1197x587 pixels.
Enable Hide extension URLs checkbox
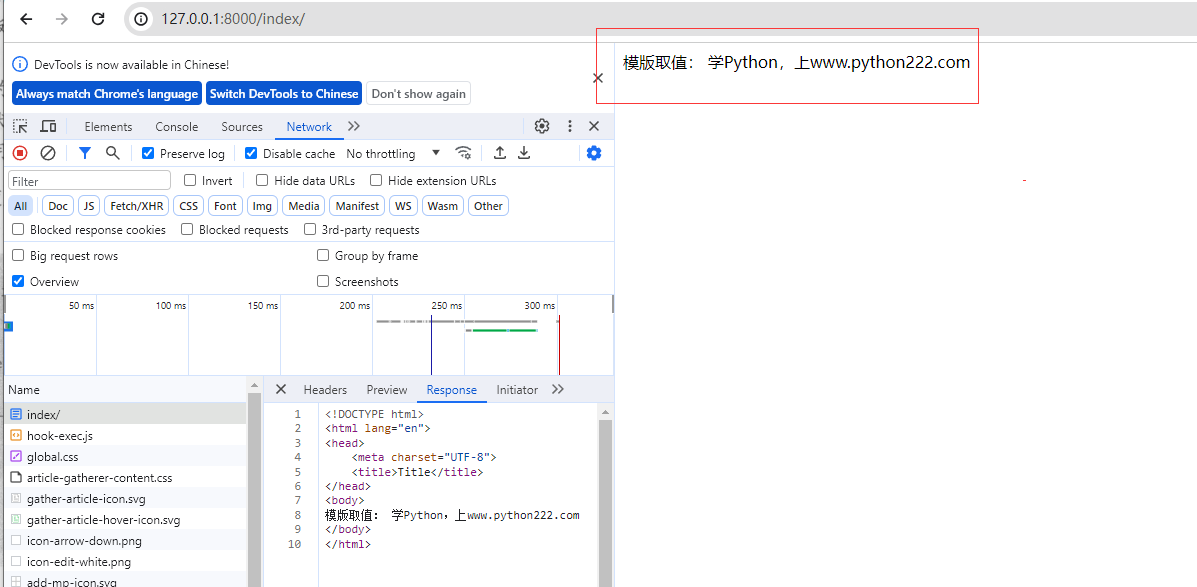376,181
